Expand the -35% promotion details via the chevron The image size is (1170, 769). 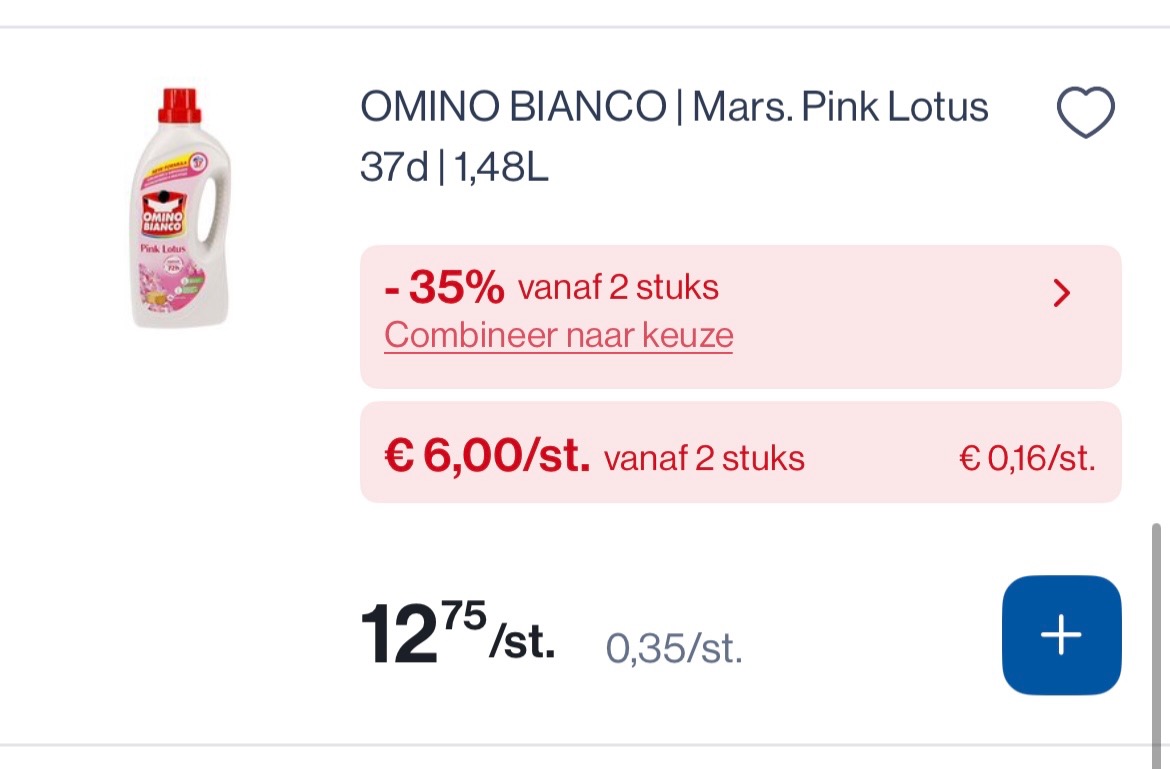coord(1062,293)
